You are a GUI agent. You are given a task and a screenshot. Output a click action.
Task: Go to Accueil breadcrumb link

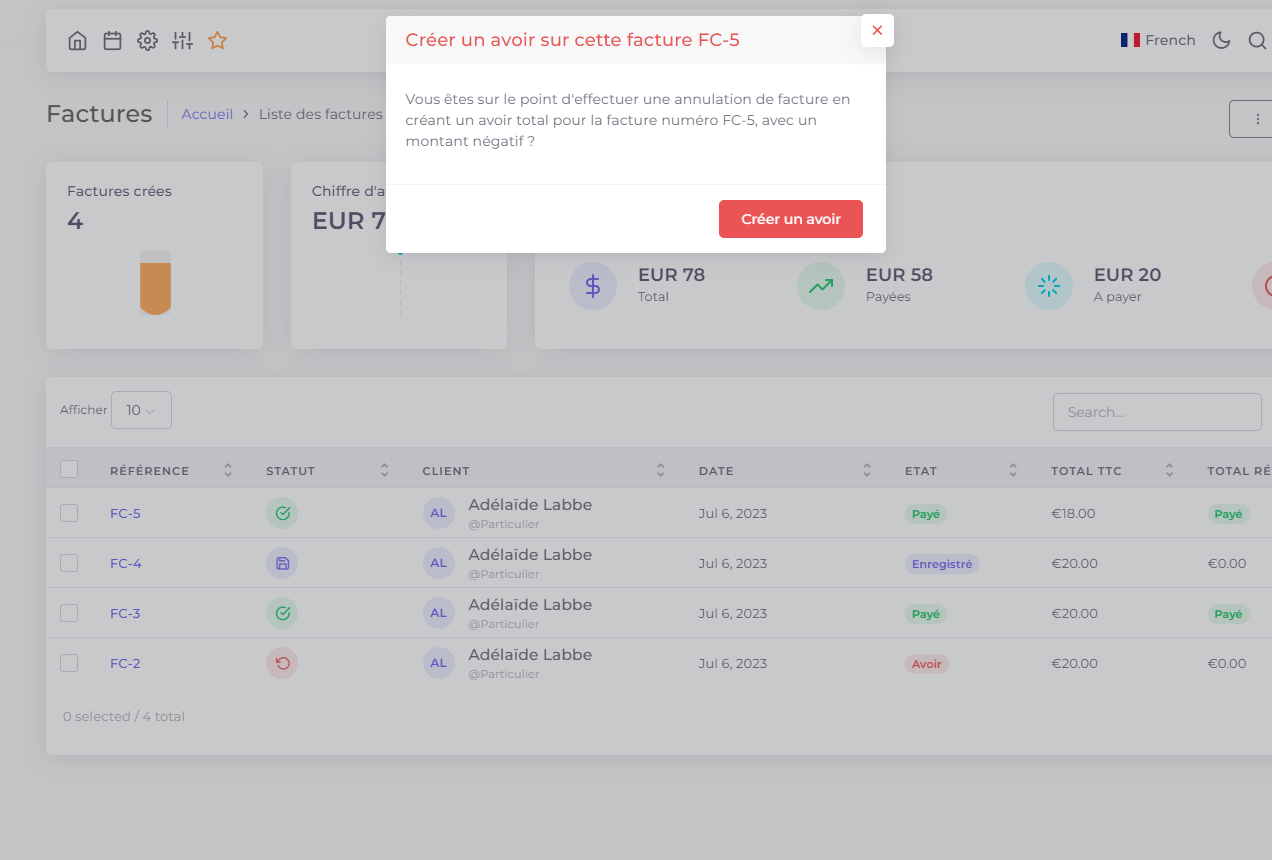(207, 114)
